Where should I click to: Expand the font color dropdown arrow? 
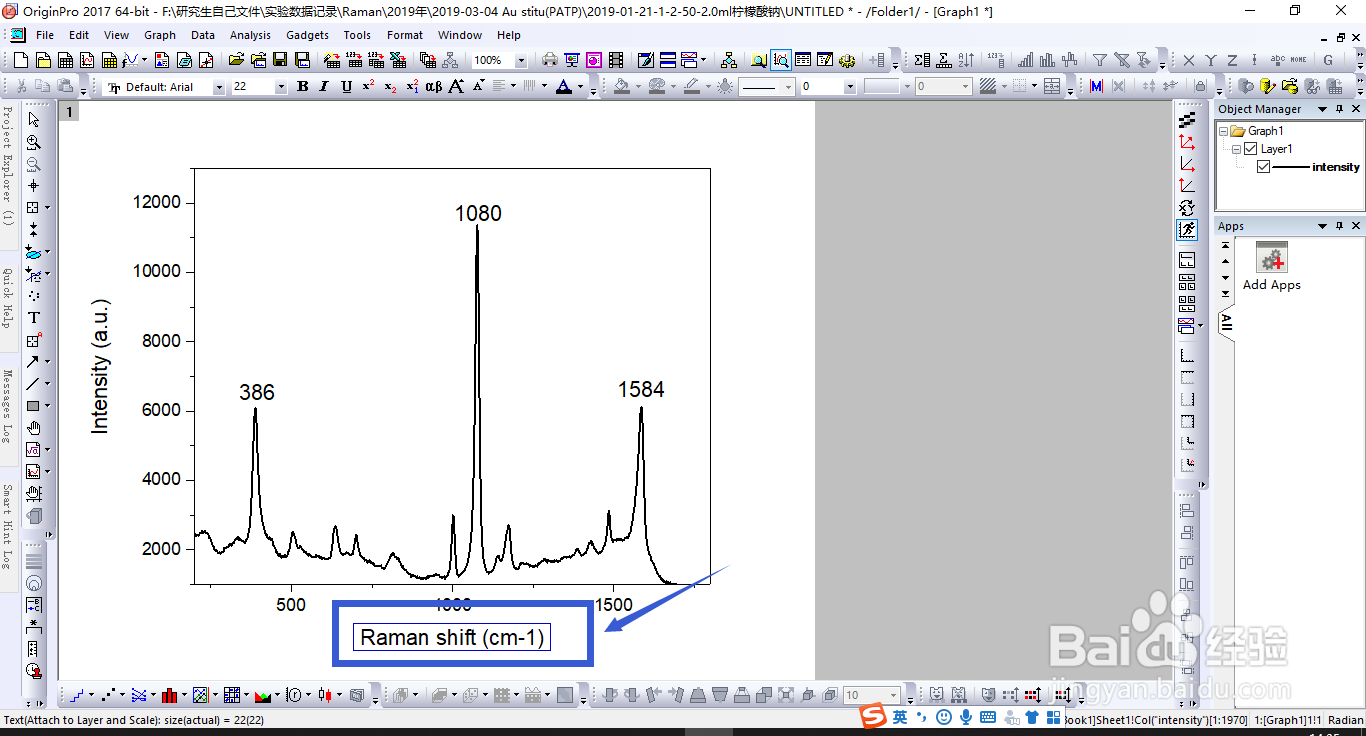580,87
